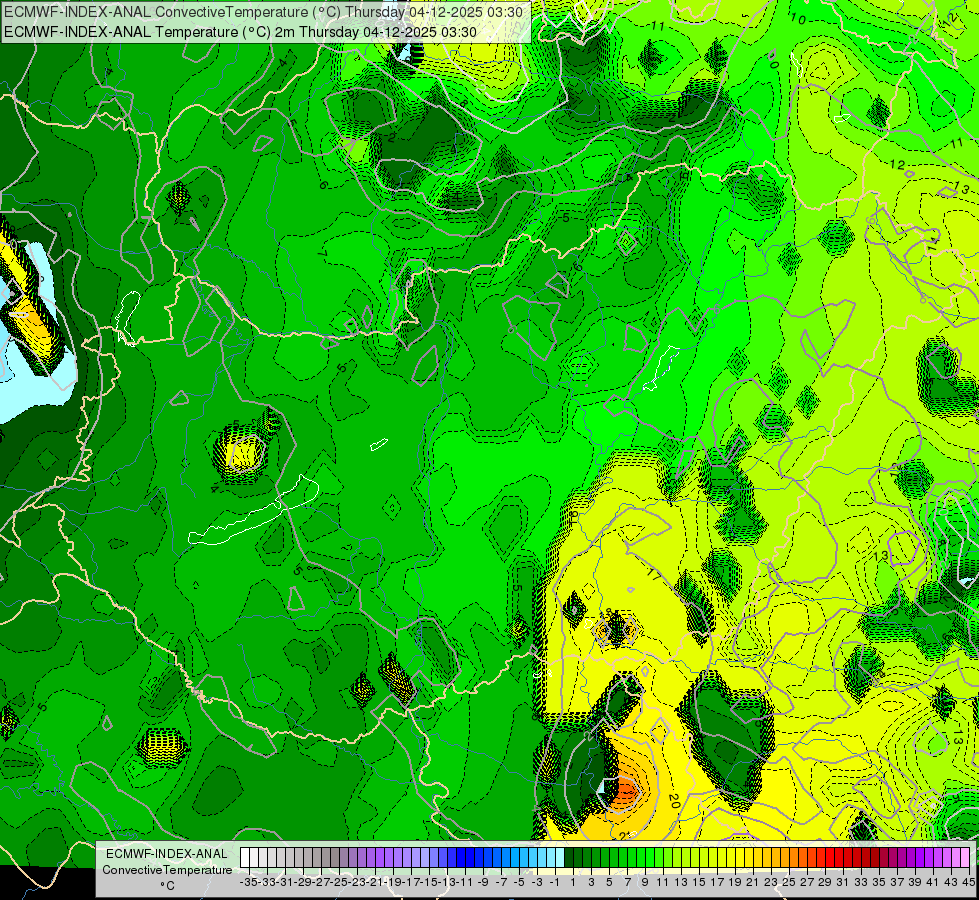Click the -21 legend value
Image resolution: width=979 pixels, height=900 pixels.
[376, 883]
